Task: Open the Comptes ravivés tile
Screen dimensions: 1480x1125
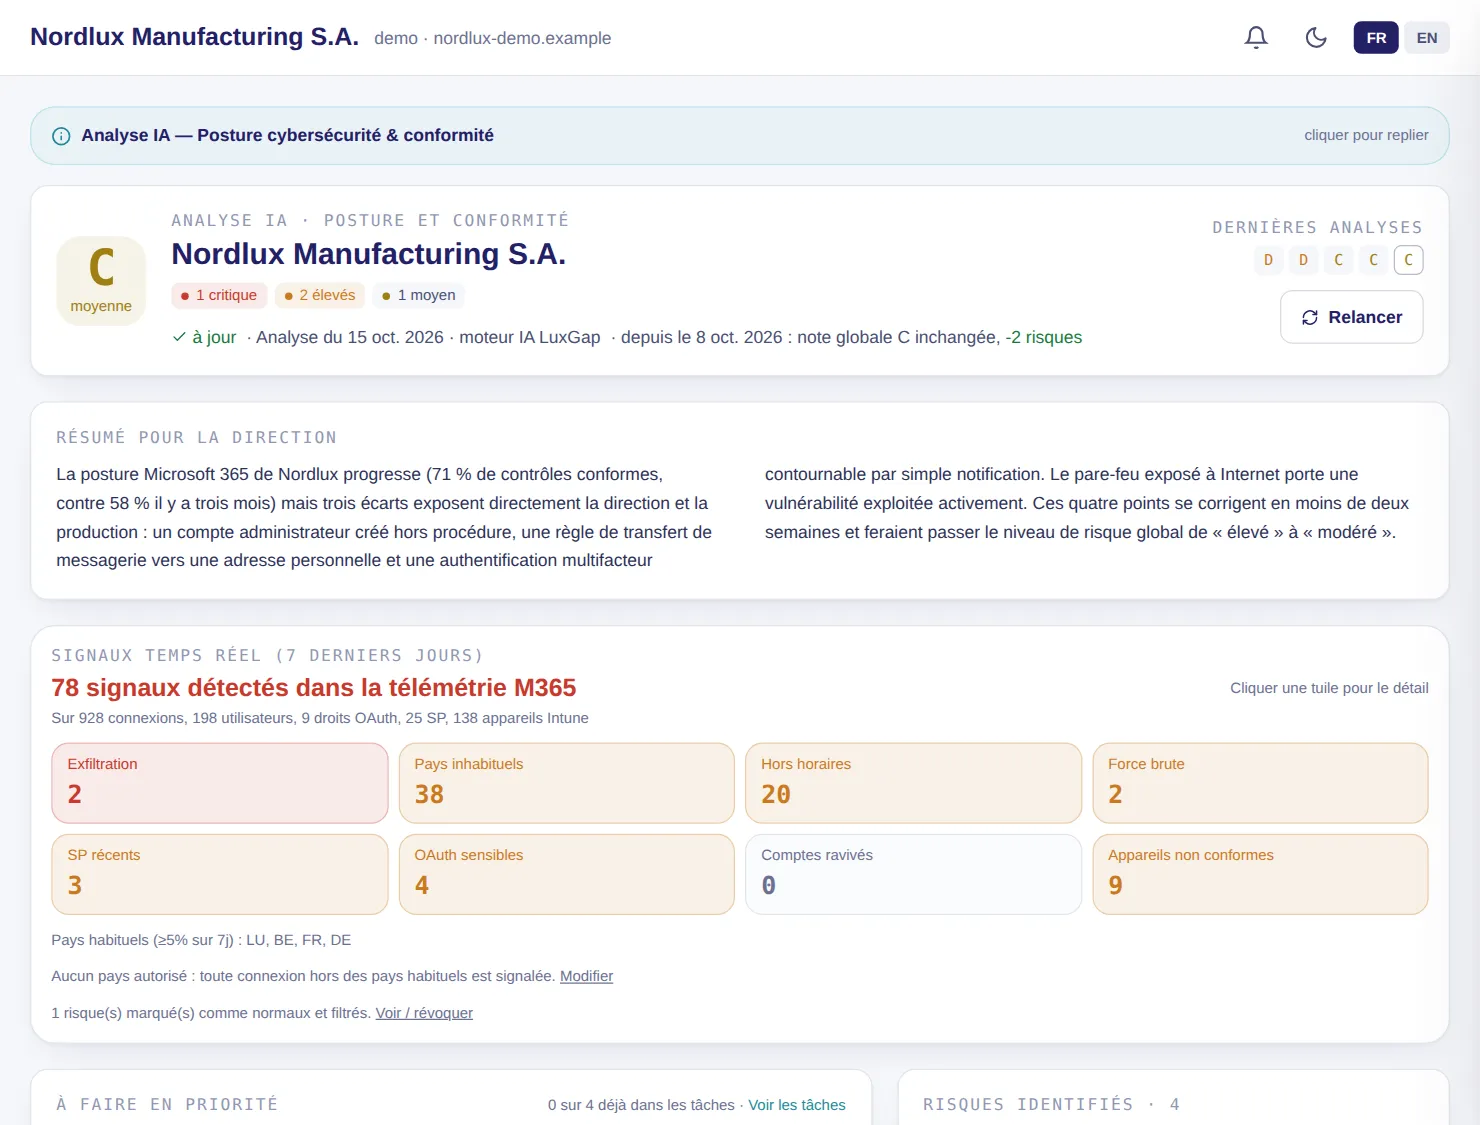Action: click(914, 874)
